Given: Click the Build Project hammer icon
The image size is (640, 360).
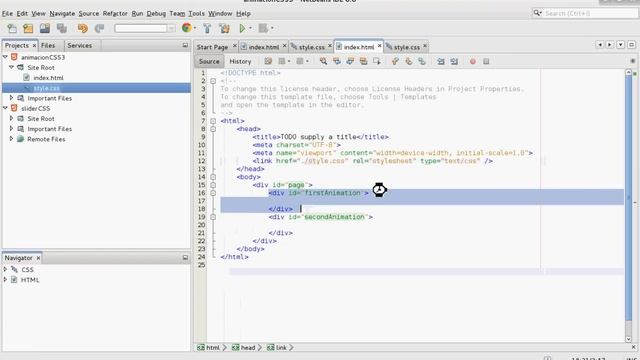Looking at the screenshot, I should (x=207, y=28).
